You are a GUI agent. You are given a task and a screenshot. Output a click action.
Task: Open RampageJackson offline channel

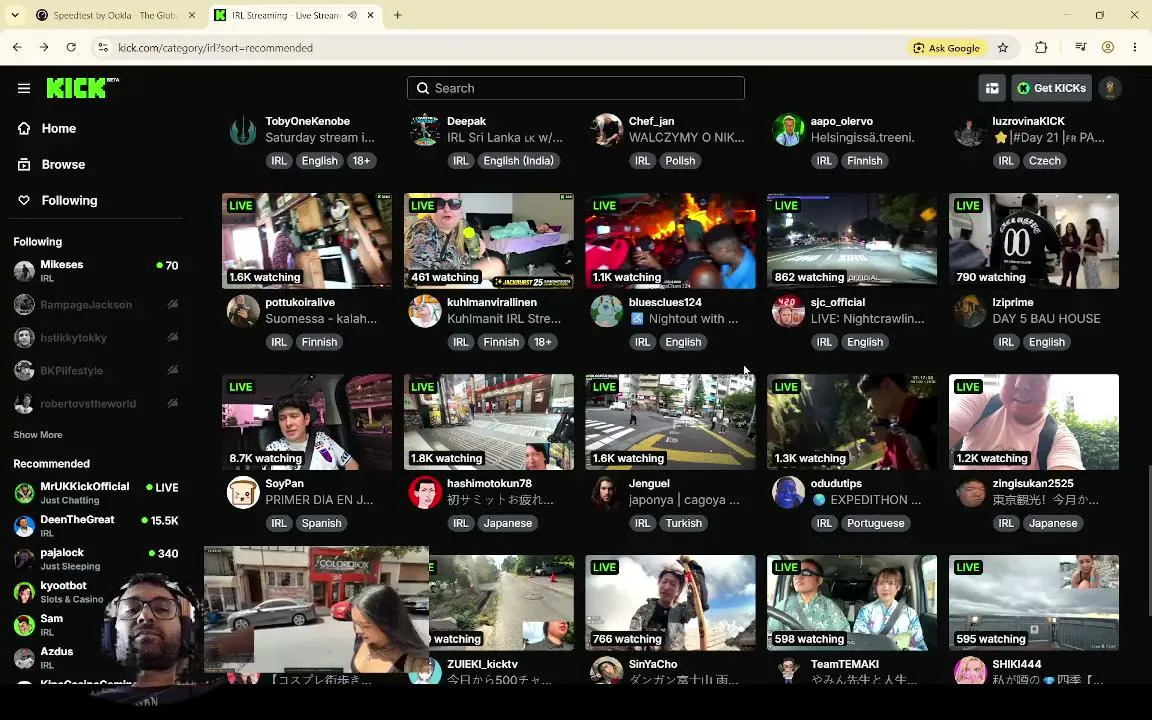click(96, 304)
